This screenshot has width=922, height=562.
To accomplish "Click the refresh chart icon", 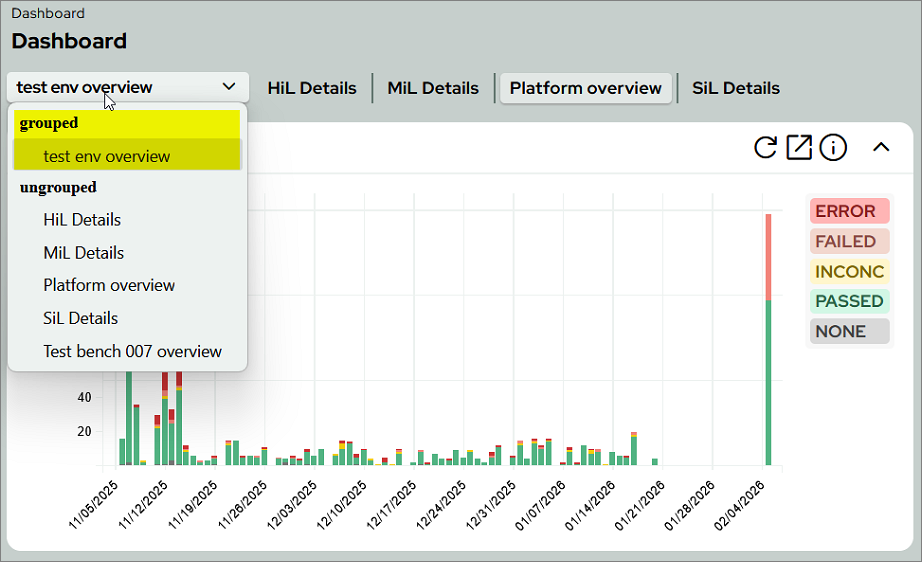I will [x=765, y=148].
